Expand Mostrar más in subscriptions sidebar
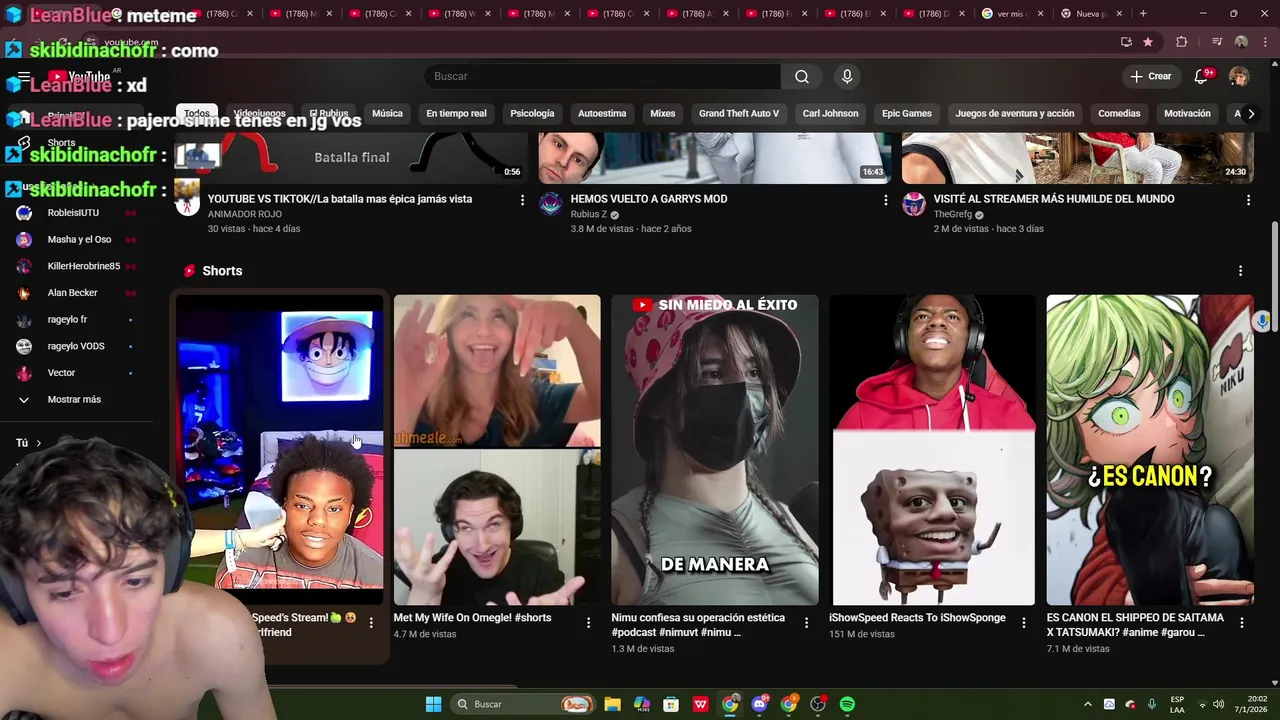This screenshot has height=720, width=1280. 75,400
